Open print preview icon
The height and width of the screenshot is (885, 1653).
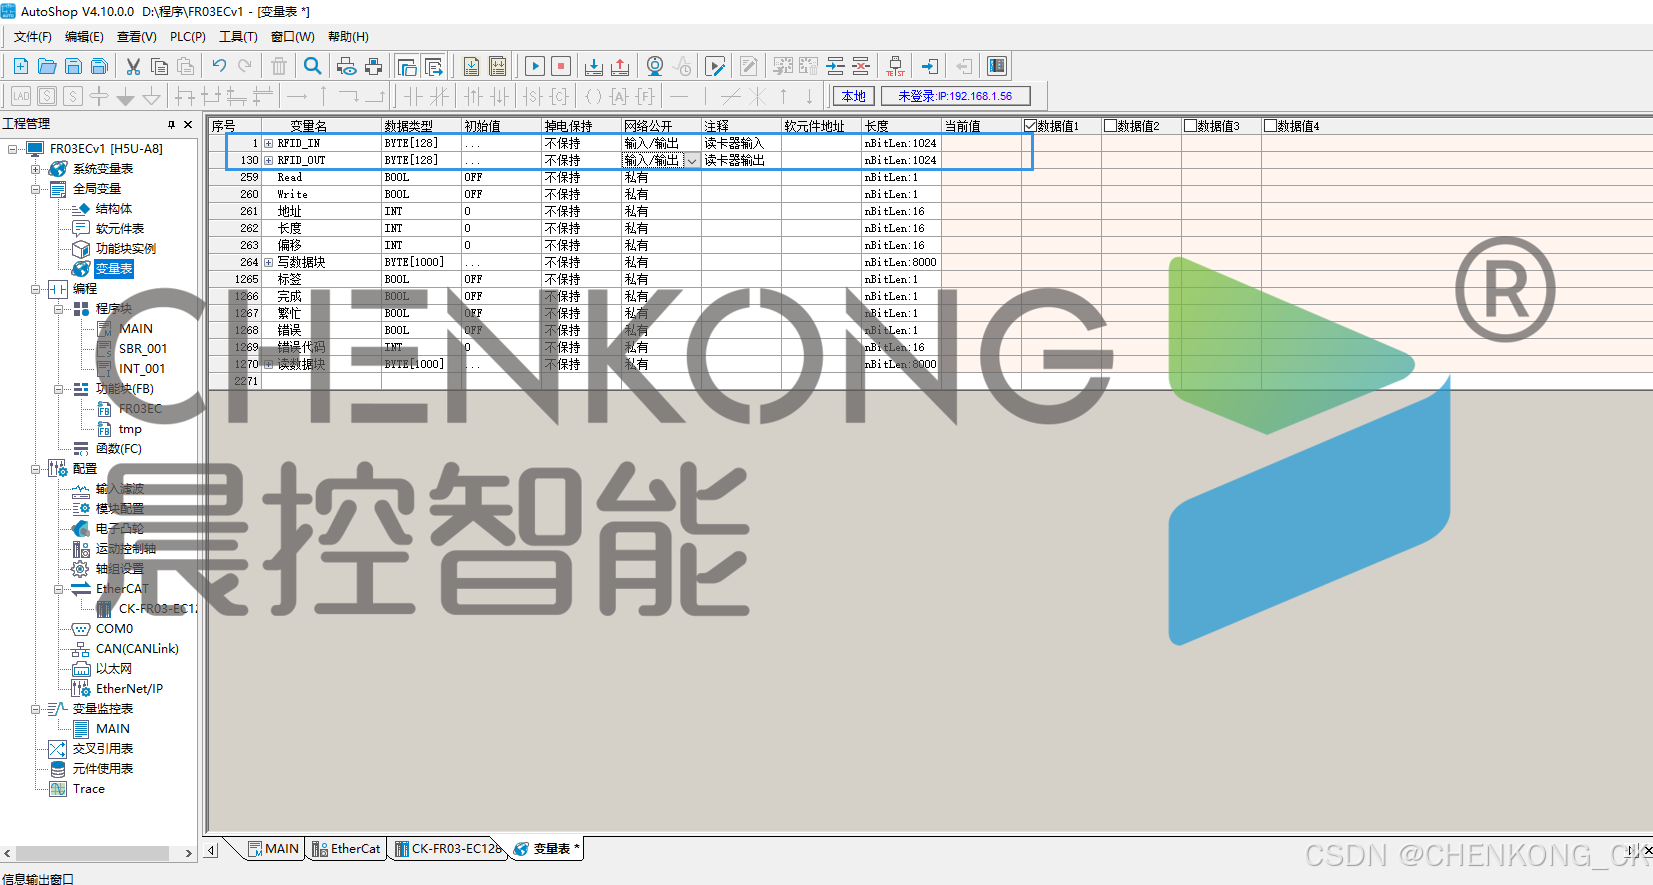point(347,66)
